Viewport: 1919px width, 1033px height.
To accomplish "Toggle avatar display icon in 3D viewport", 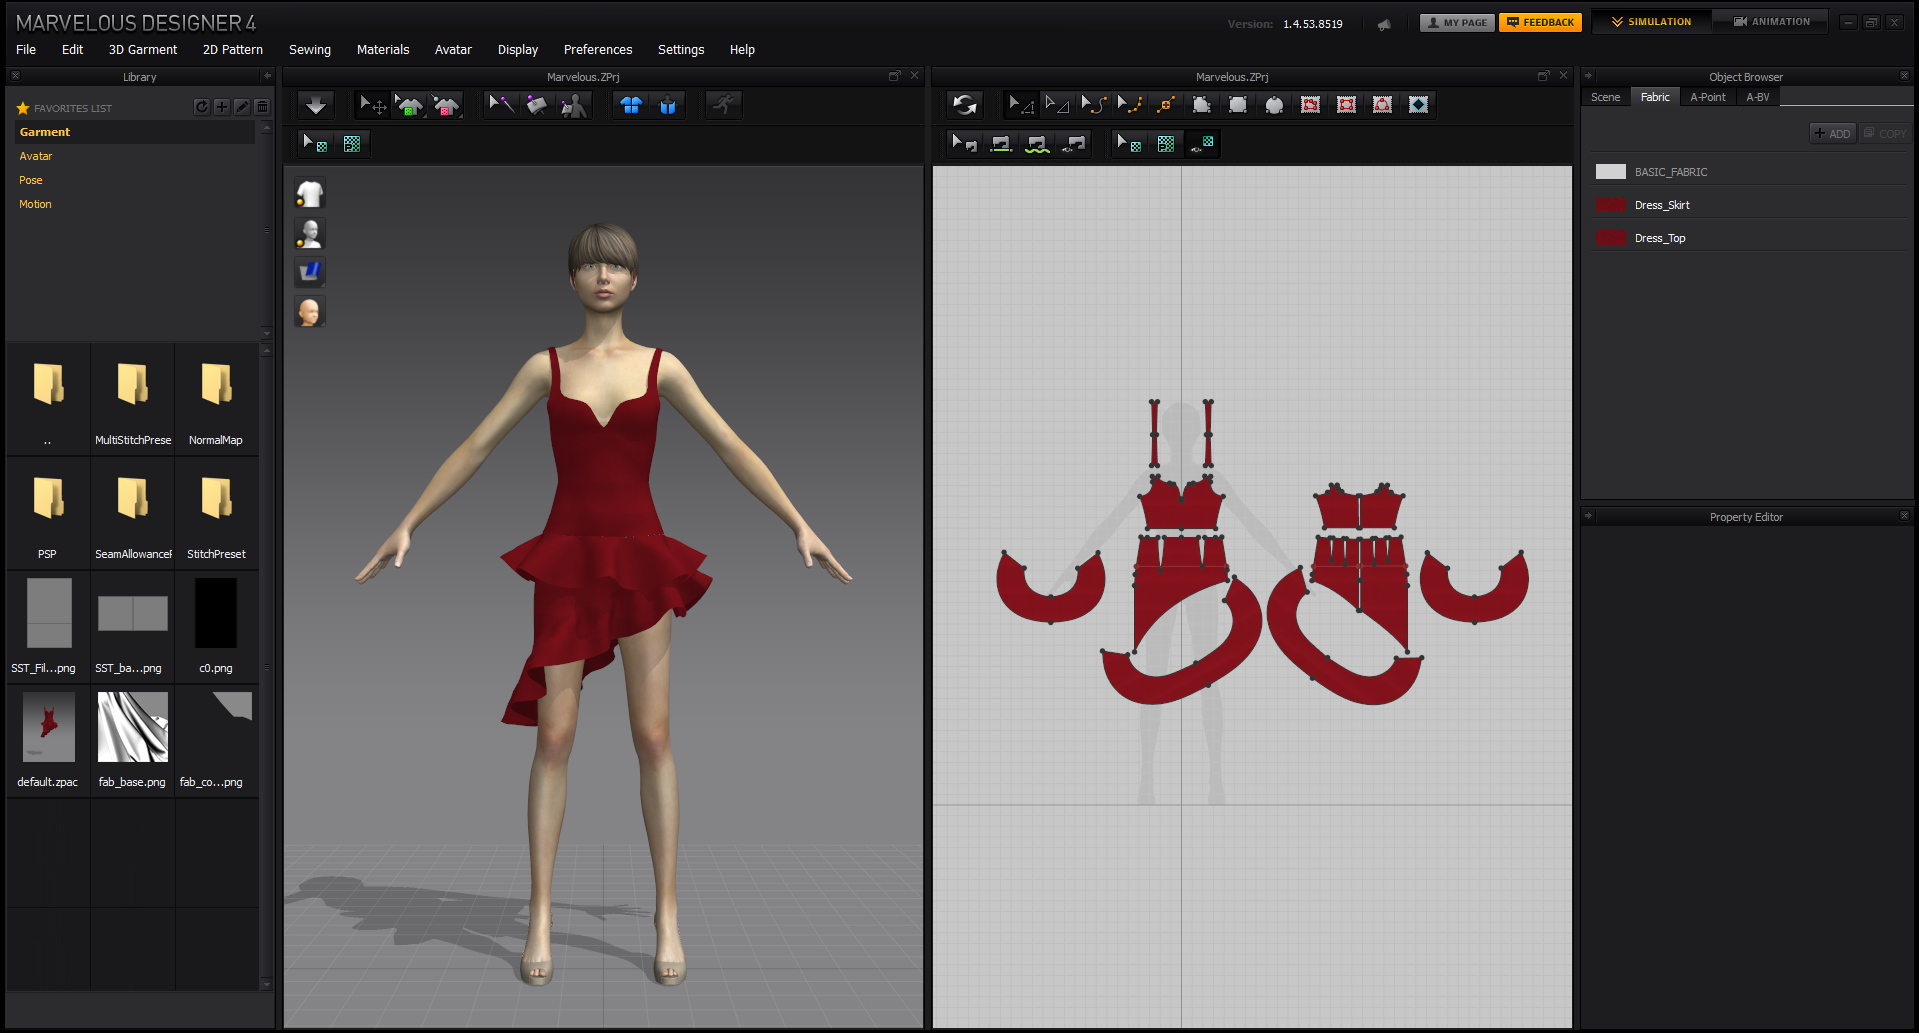I will coord(310,233).
